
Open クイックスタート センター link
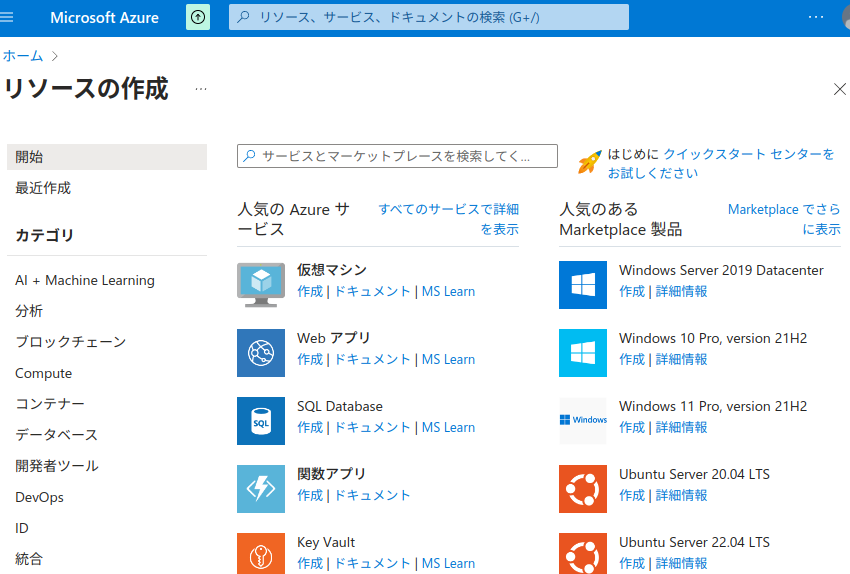click(x=749, y=154)
